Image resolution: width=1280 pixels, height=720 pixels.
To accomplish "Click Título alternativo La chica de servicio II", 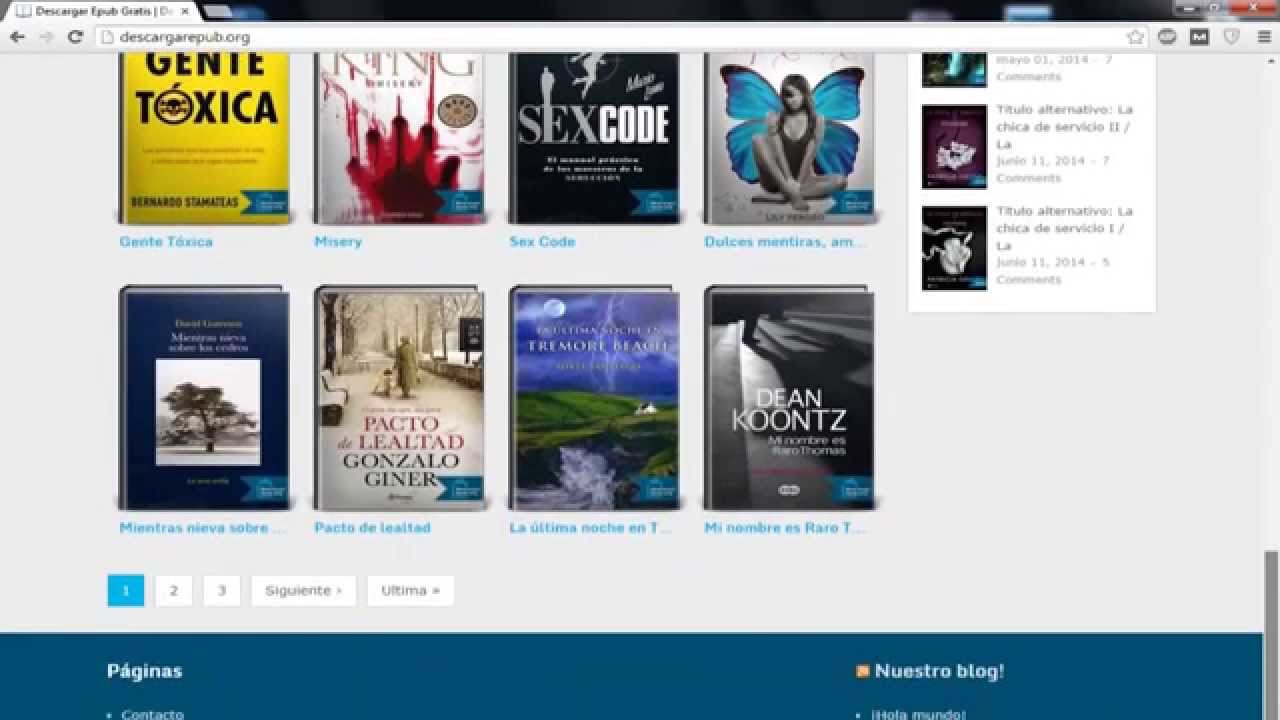I will tap(1065, 127).
